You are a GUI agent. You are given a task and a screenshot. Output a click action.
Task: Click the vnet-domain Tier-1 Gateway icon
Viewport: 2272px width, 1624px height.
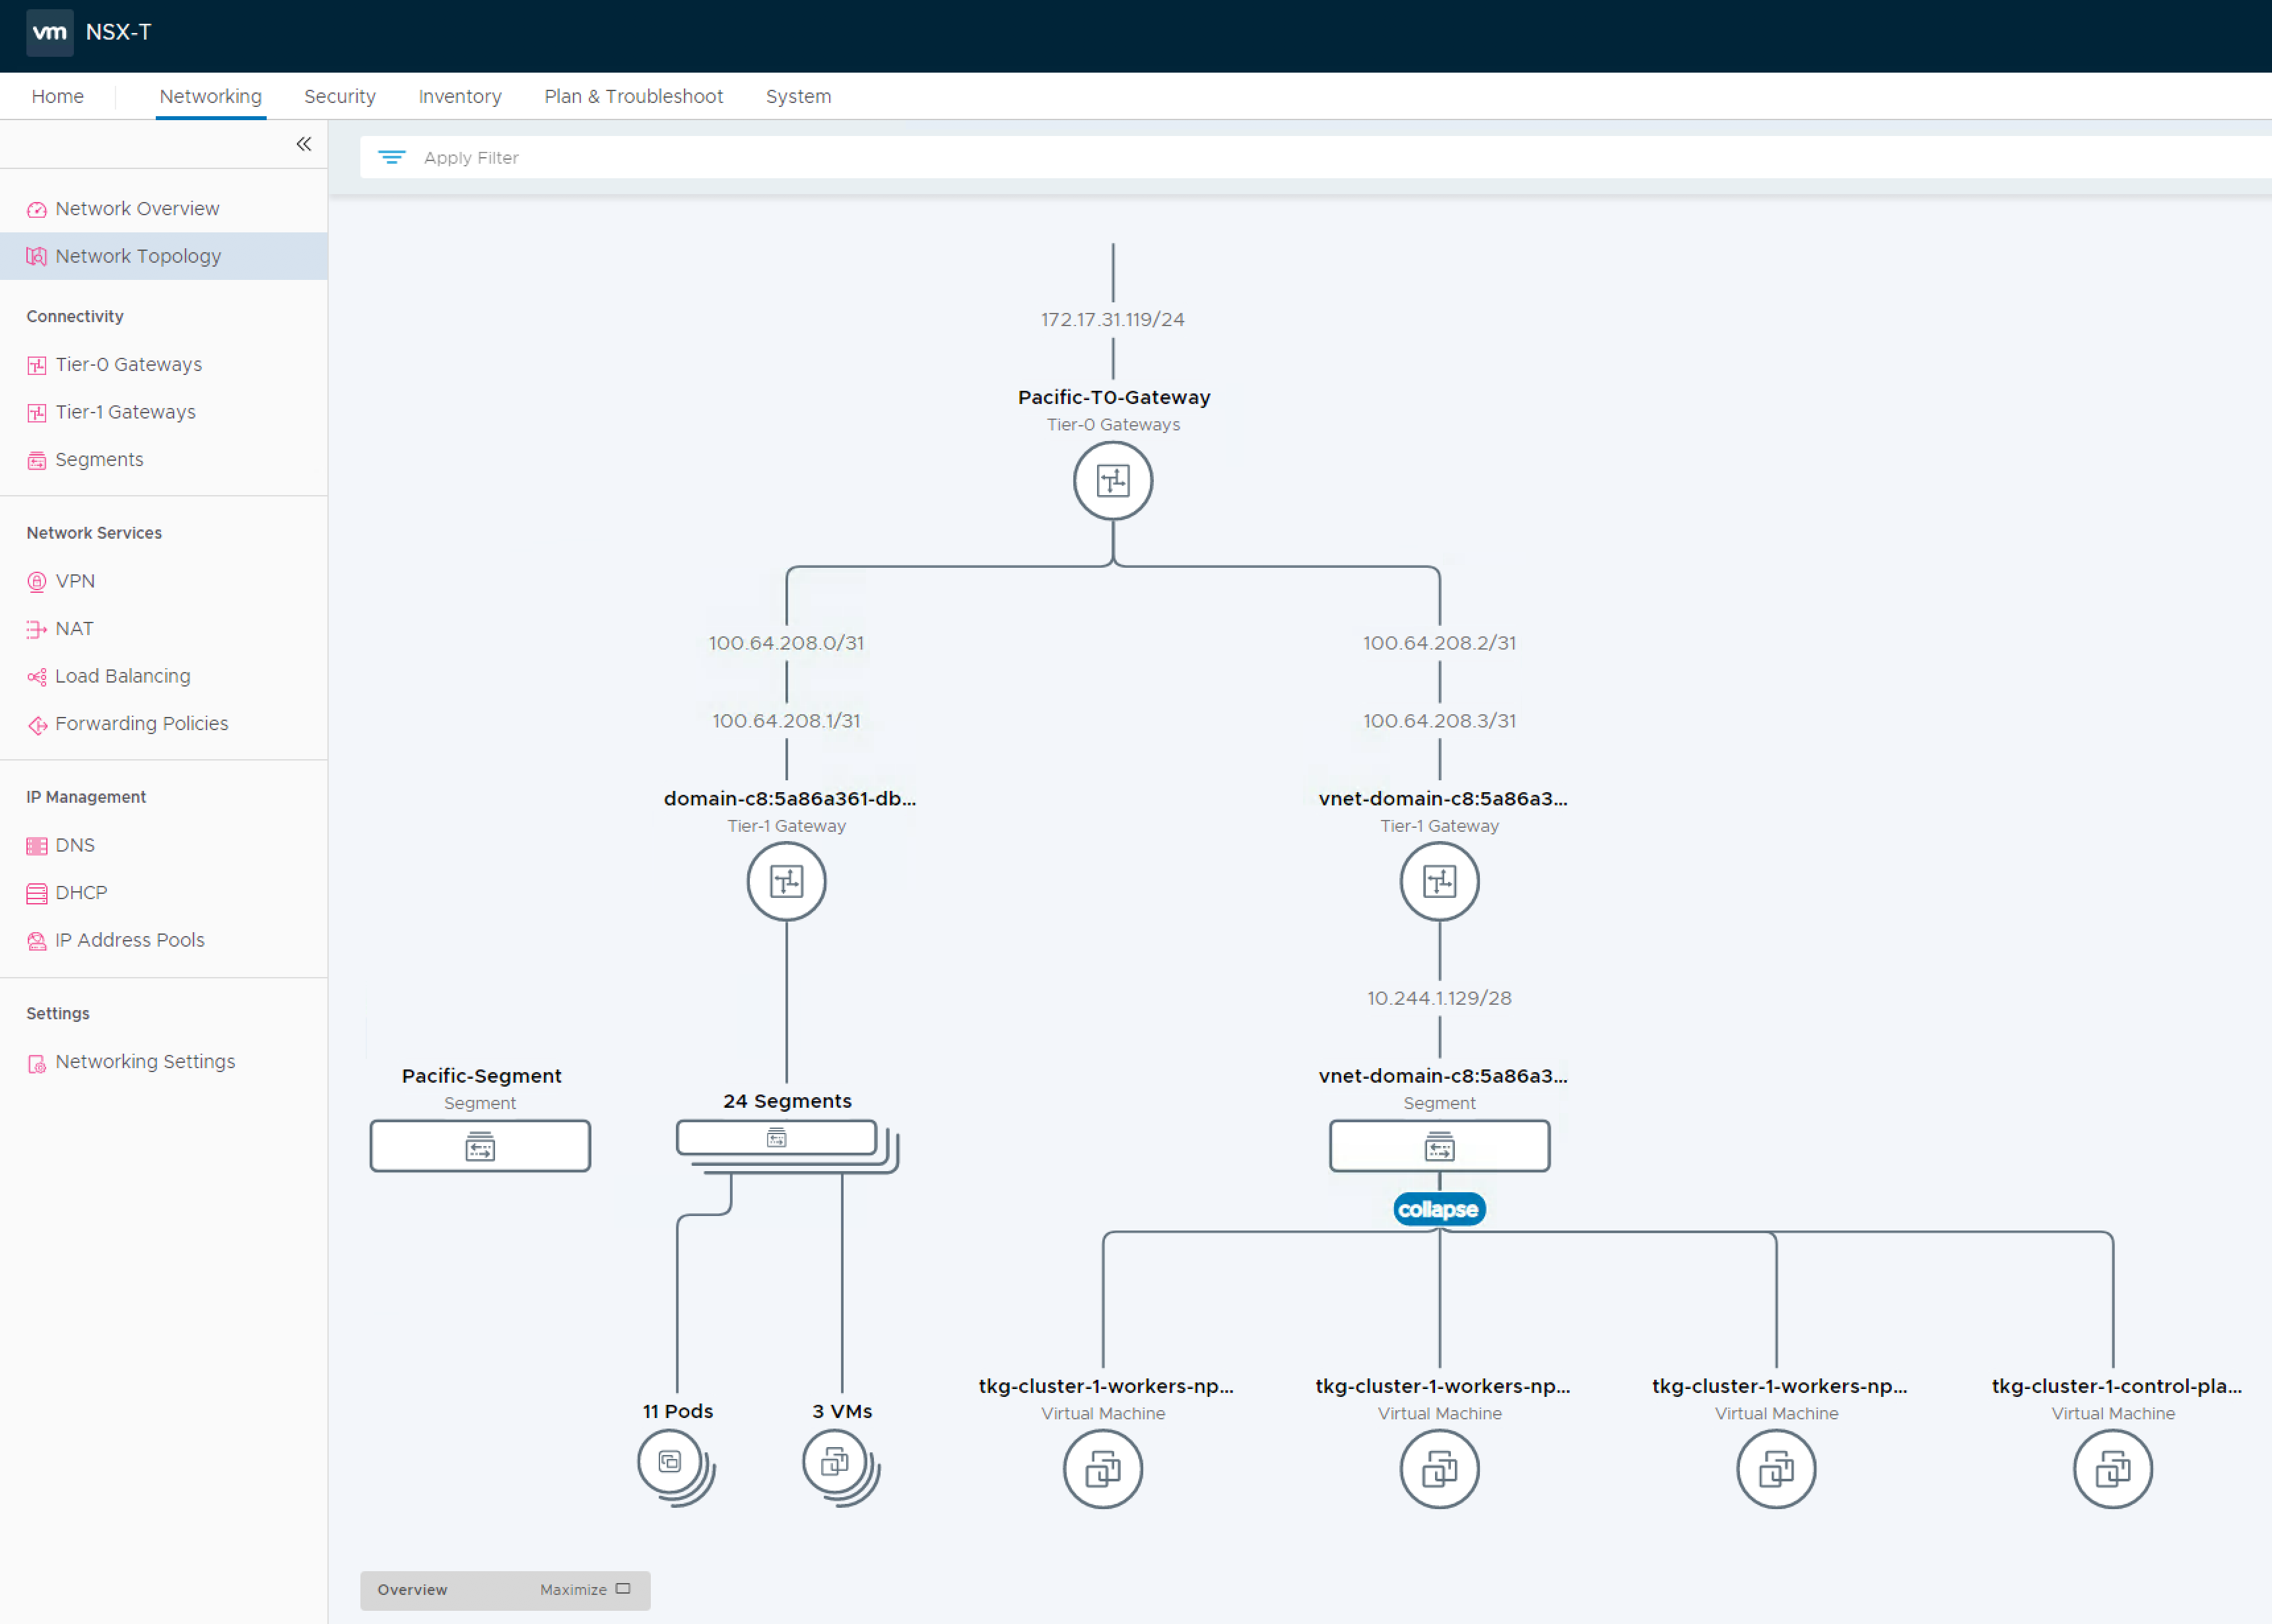coord(1439,881)
